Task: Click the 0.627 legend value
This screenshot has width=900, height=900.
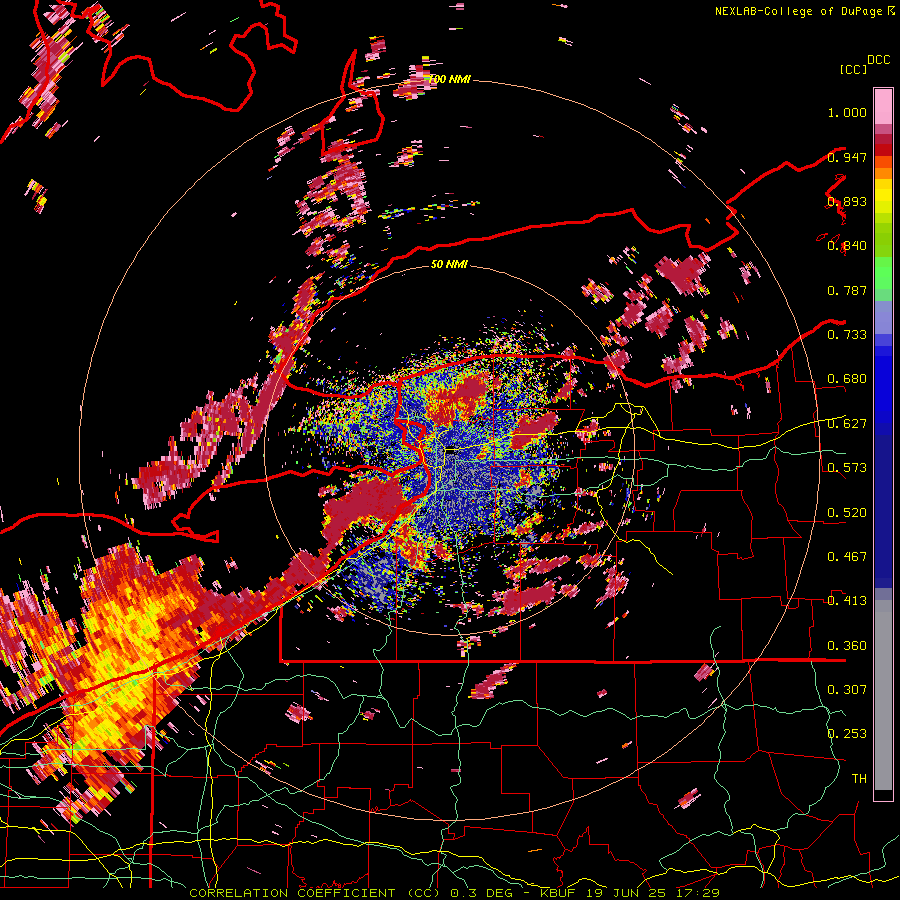Action: coord(847,424)
